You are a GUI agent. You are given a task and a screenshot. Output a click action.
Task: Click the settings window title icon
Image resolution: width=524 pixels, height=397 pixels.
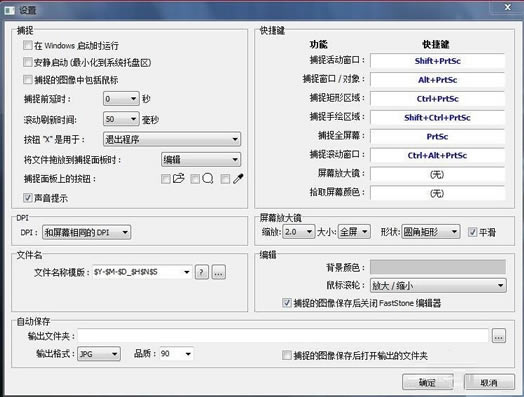[9, 10]
